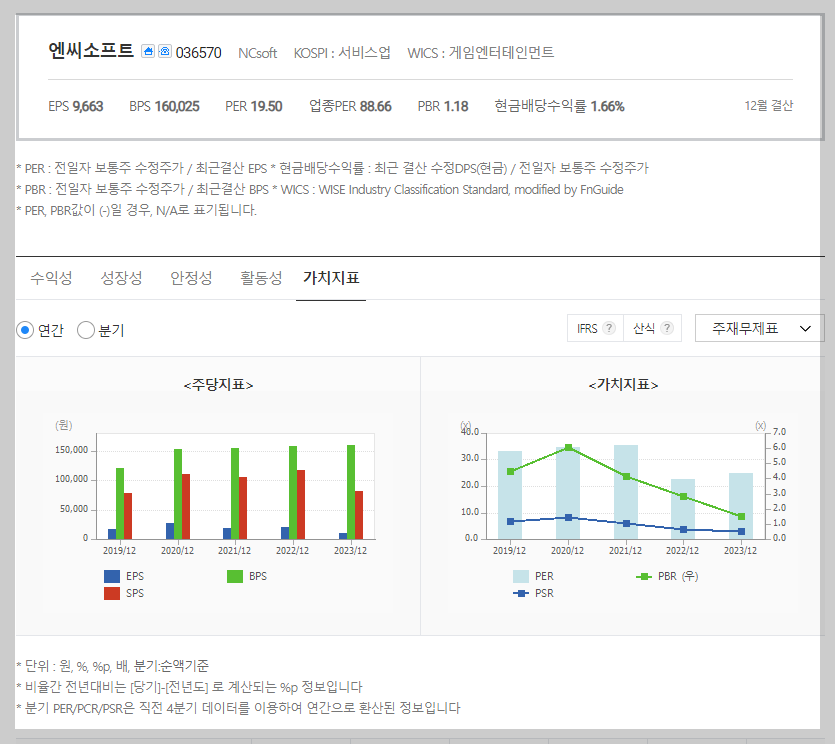Toggle BPS green legend swatch
This screenshot has height=744, width=835.
point(235,576)
